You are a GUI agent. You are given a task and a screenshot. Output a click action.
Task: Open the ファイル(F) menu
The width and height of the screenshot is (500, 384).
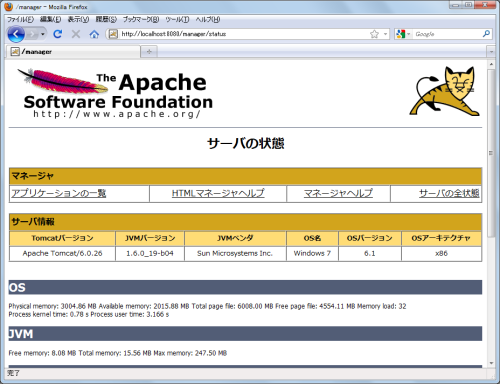click(20, 19)
